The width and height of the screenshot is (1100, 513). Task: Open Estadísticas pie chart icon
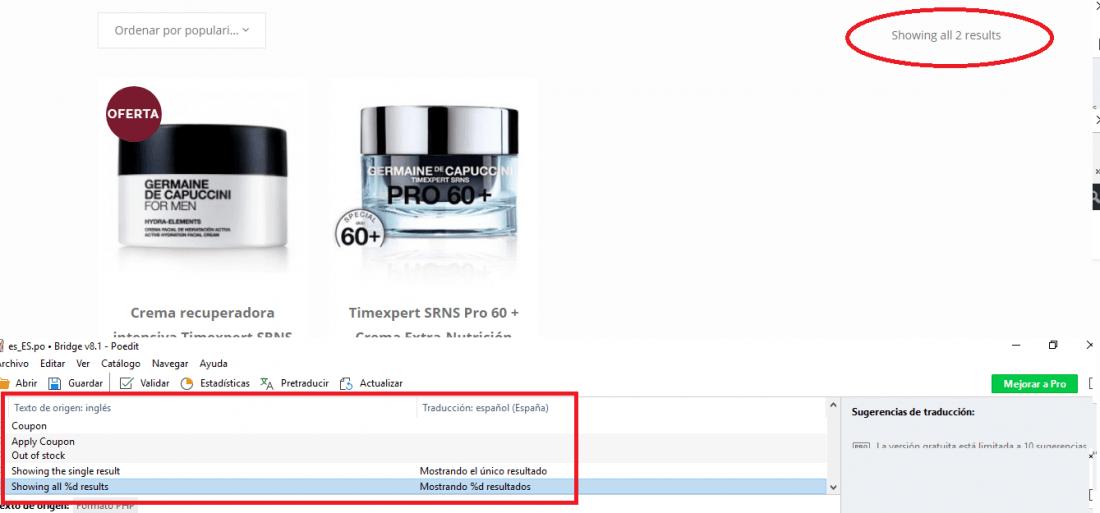[x=187, y=384]
